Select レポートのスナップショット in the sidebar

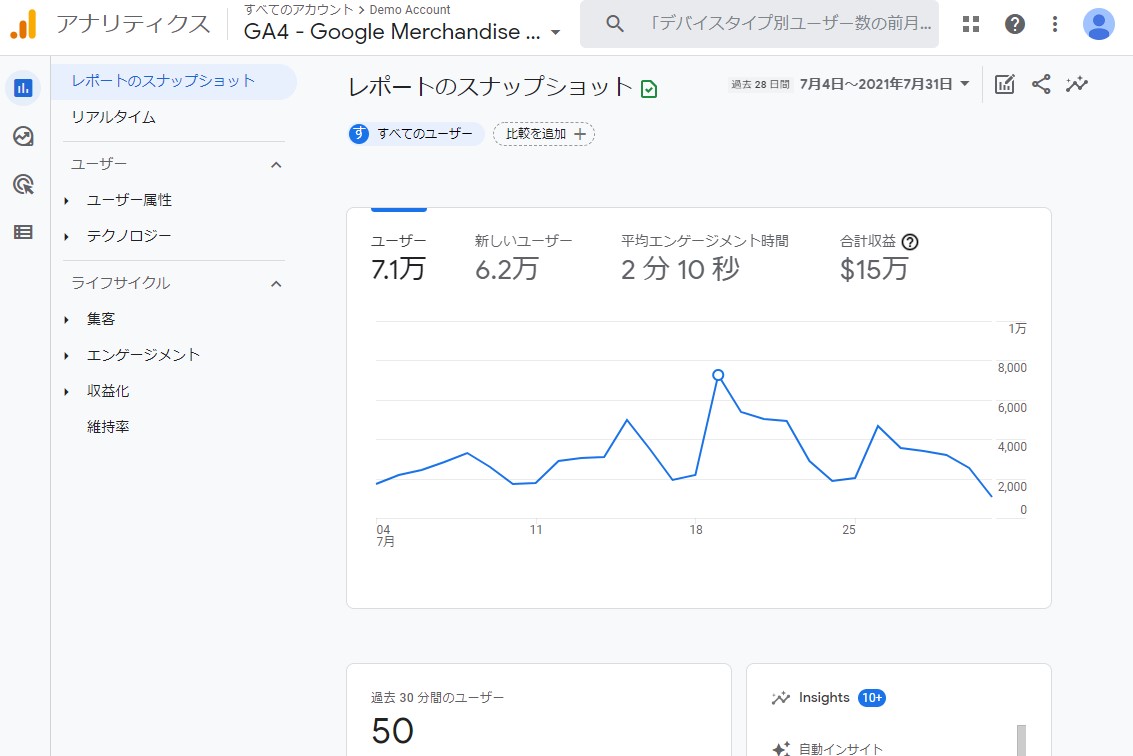174,81
